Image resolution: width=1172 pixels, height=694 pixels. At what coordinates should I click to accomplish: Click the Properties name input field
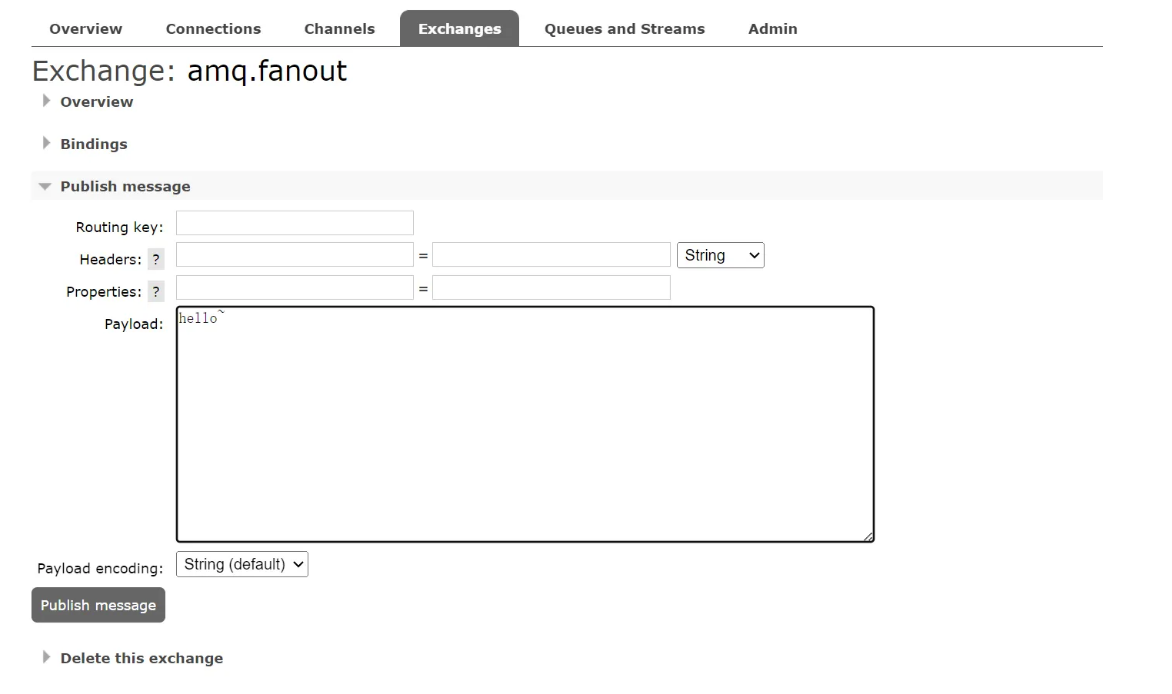click(295, 288)
